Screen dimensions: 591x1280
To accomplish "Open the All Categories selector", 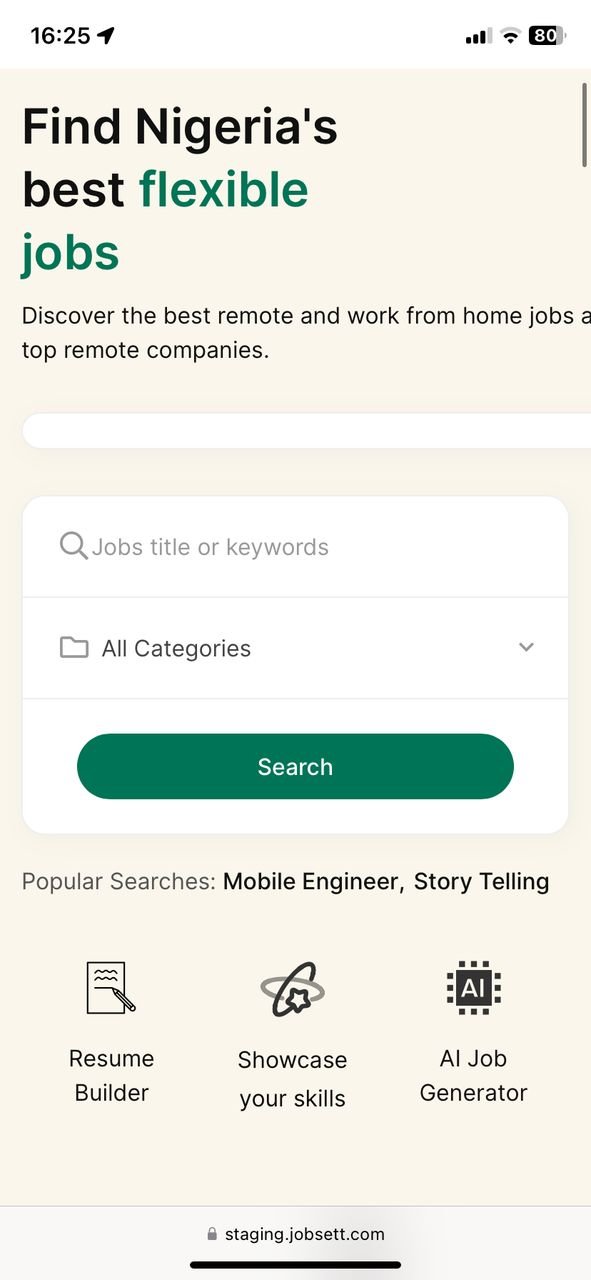I will (x=295, y=648).
